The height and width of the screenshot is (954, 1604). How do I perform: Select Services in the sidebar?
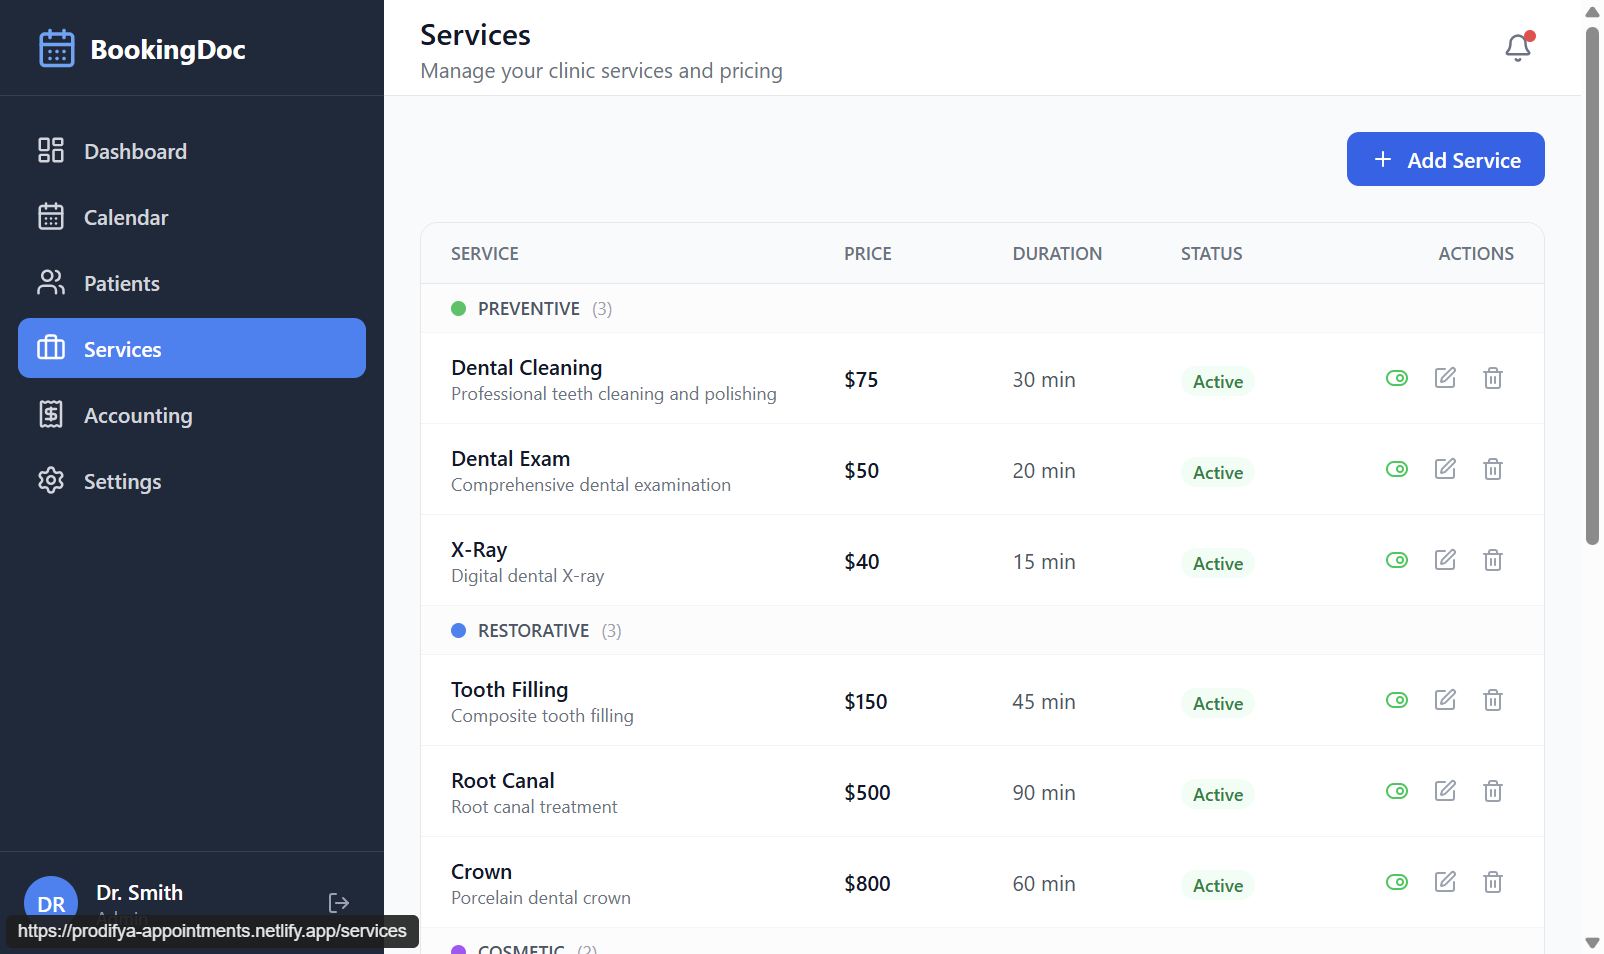pyautogui.click(x=192, y=348)
